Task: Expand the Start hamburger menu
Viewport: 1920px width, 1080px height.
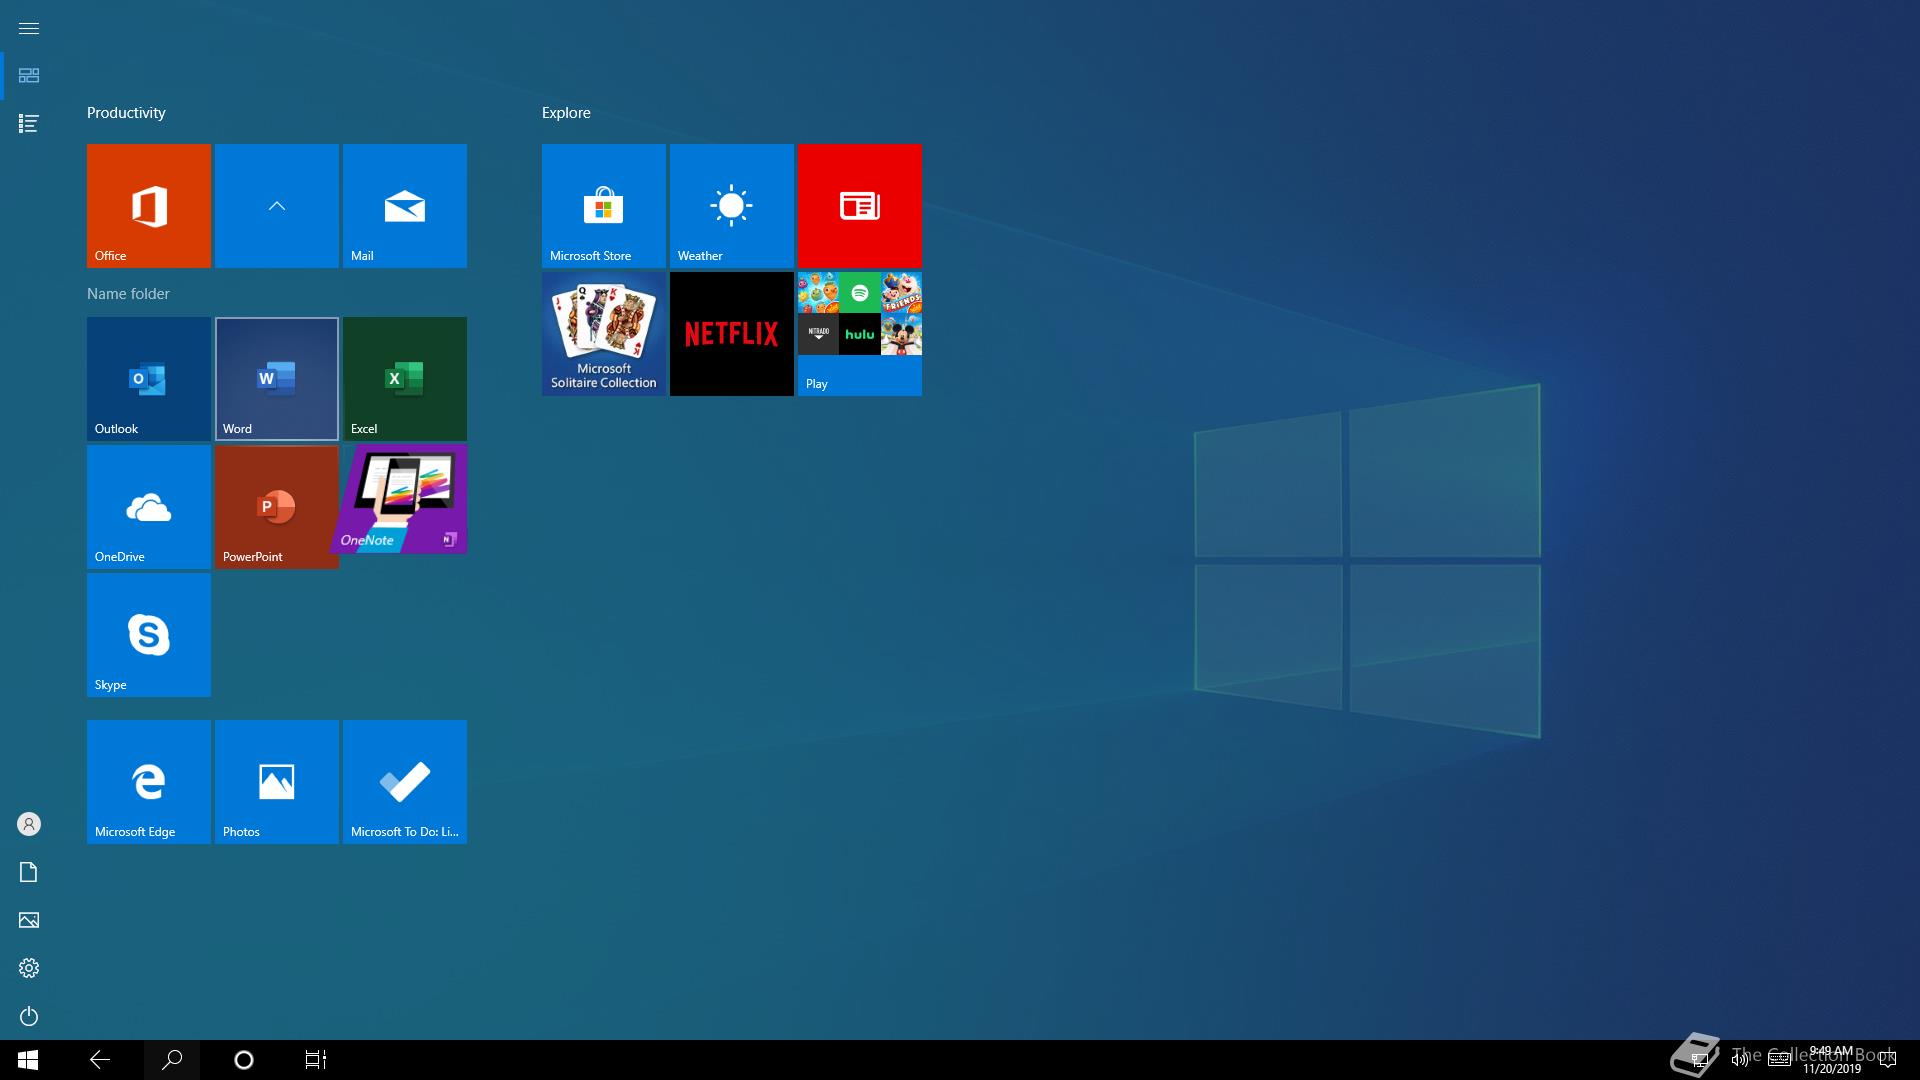Action: point(29,28)
